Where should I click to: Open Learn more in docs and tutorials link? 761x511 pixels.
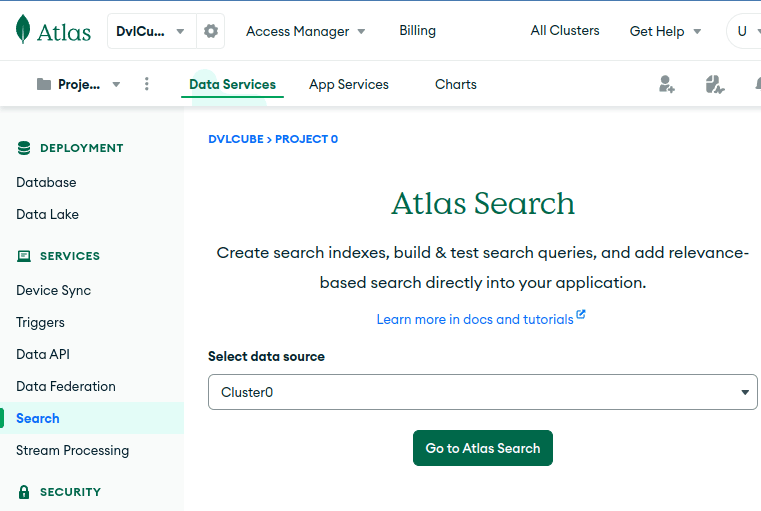pos(475,319)
